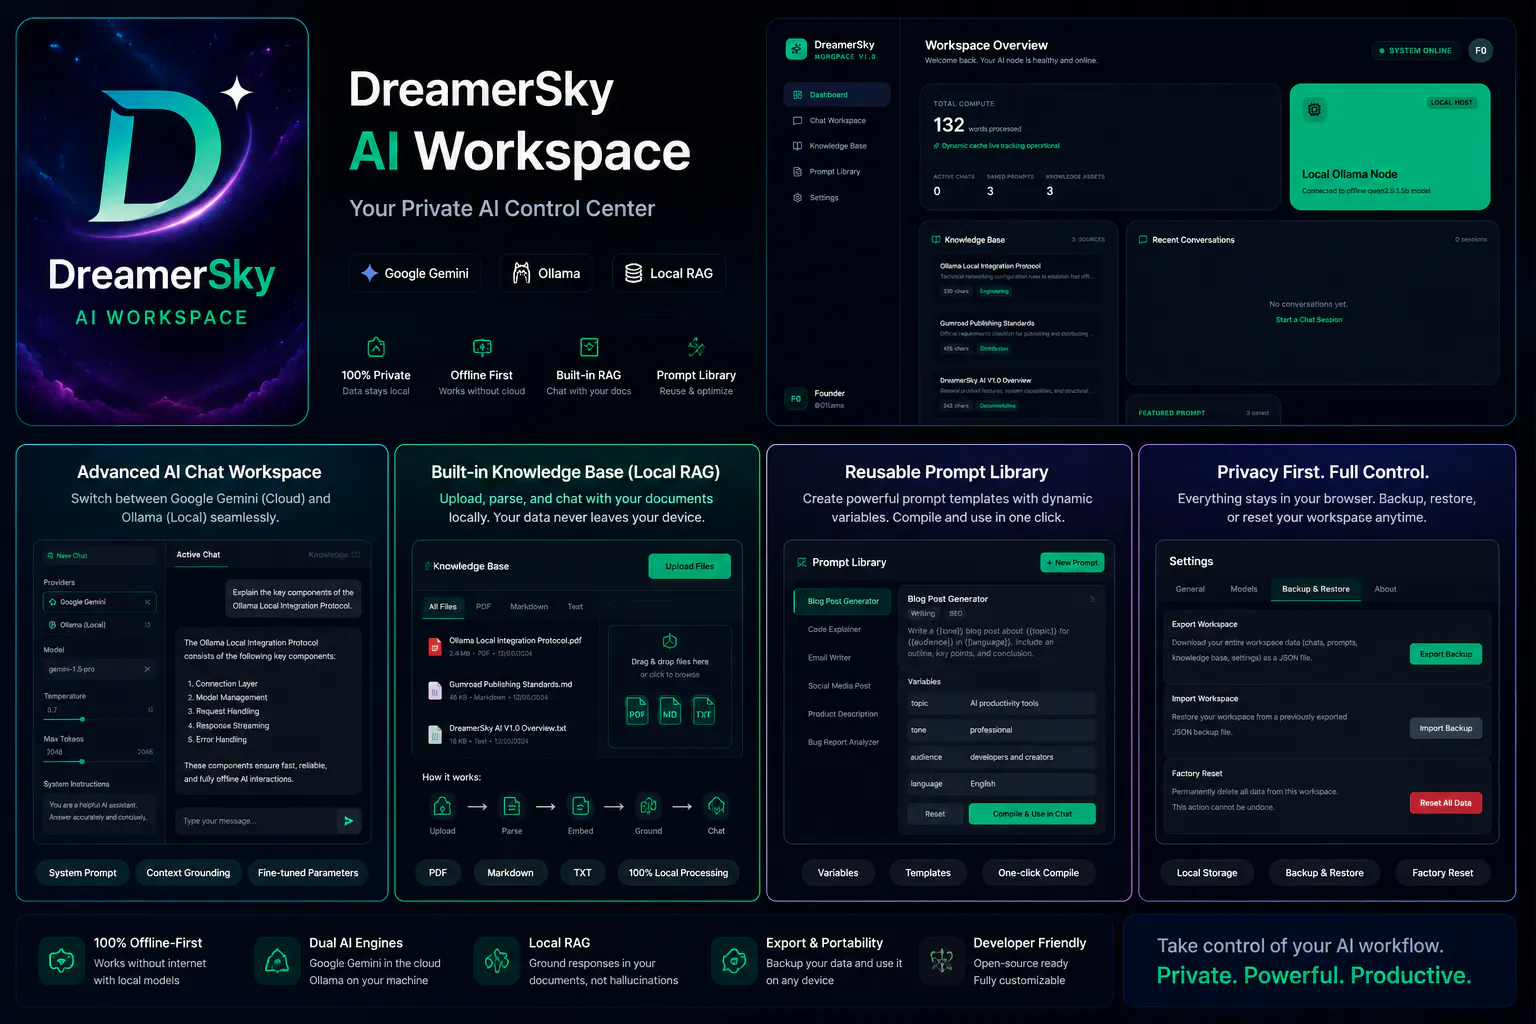Open Ollama Local Integration Protocol dashboard entry
This screenshot has height=1024, width=1536.
1017,279
